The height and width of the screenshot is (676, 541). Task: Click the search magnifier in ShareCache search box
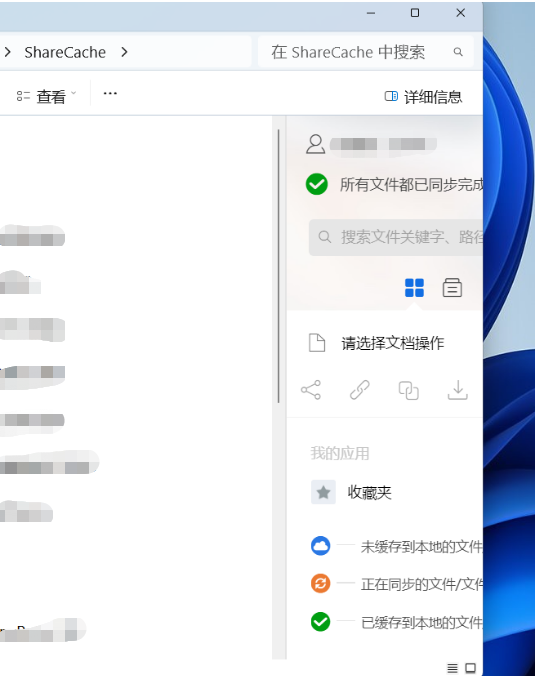tap(458, 52)
